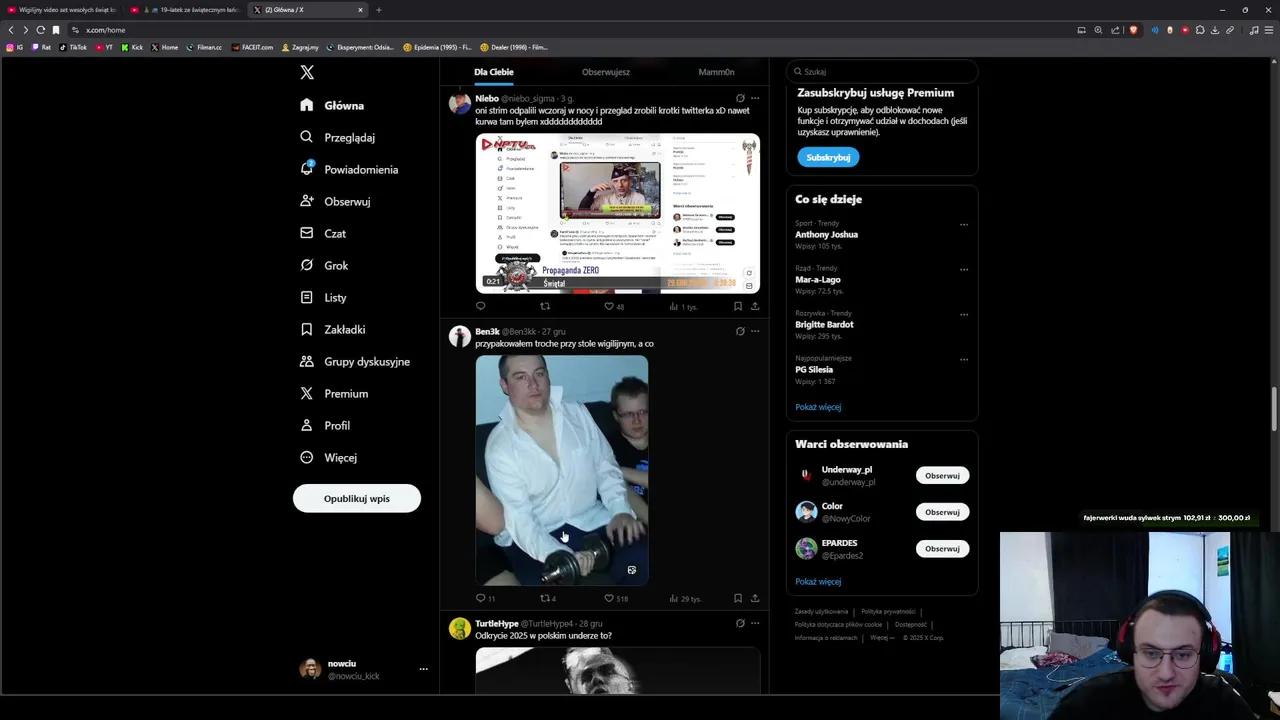Screen dimensions: 1280x720
Task: Open Grupy dyskusyjne communities
Action: 354,361
